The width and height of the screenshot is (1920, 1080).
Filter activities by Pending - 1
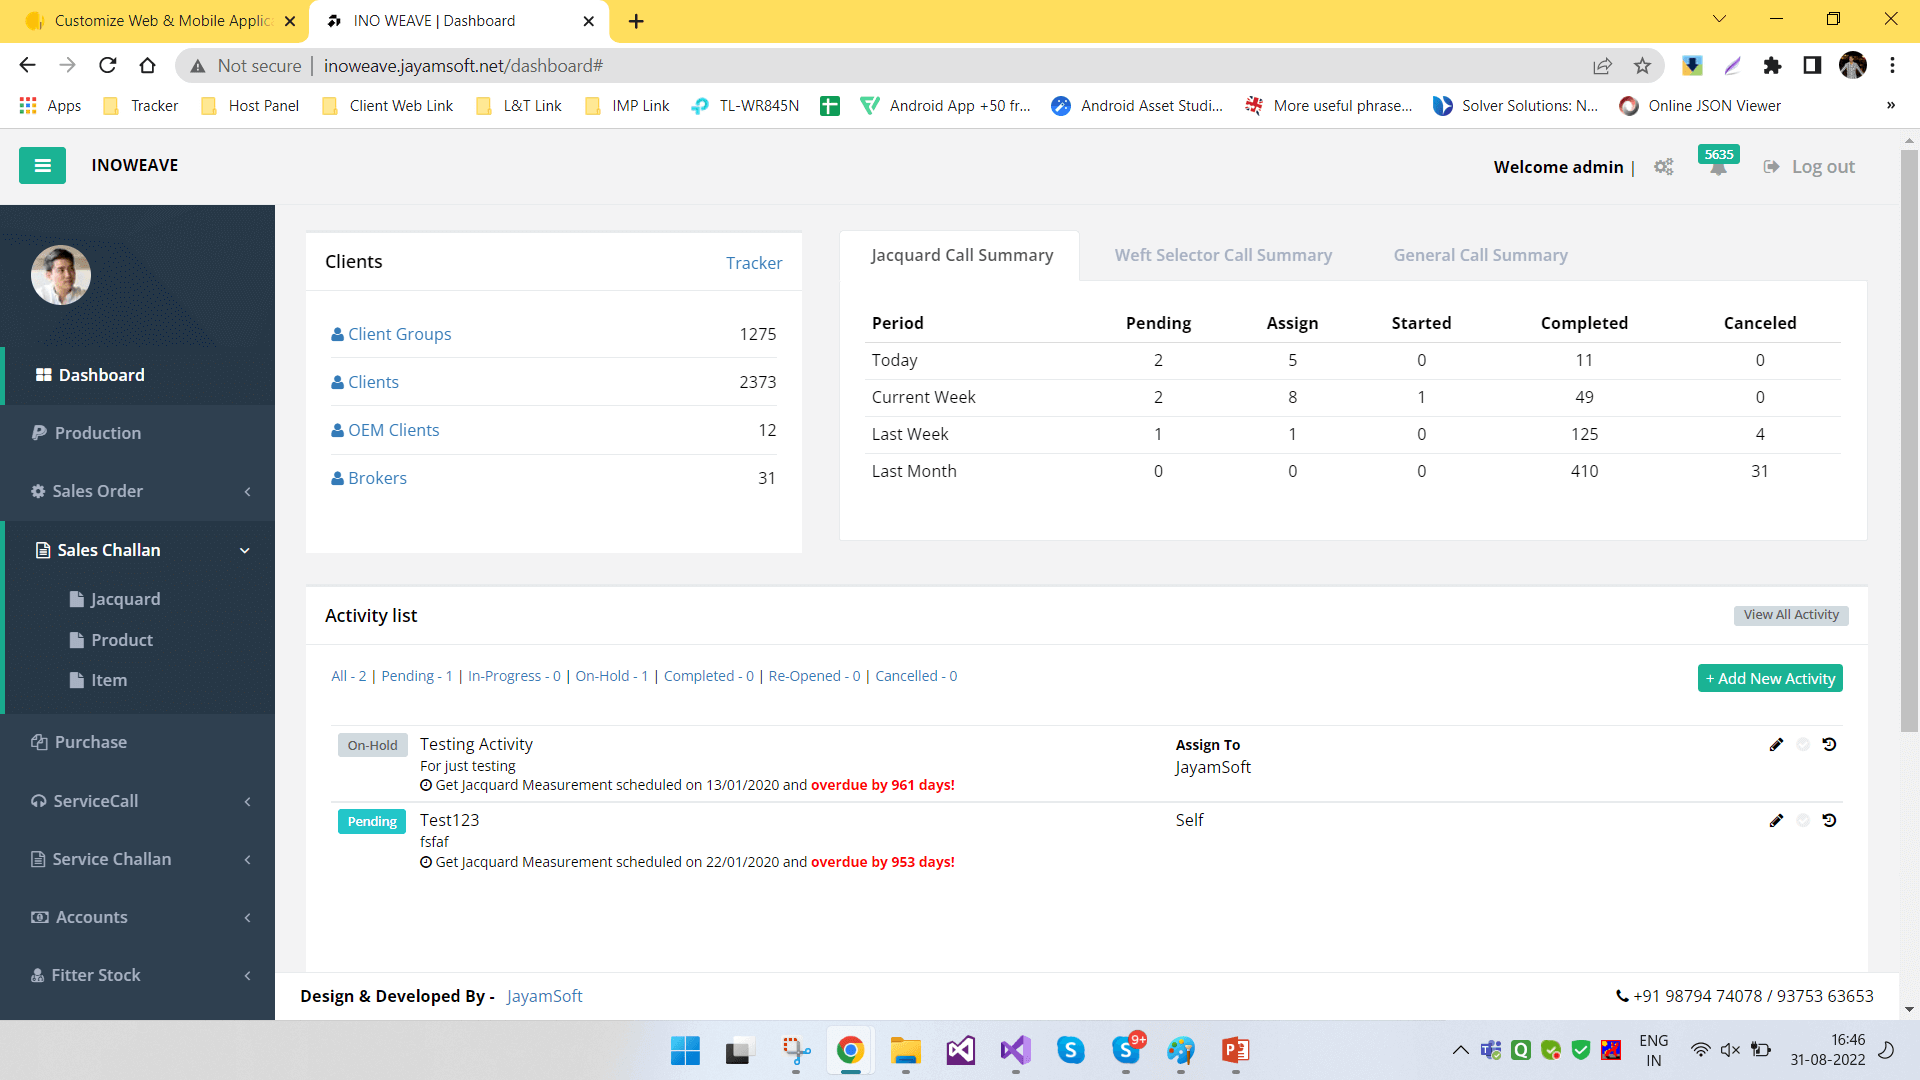(417, 676)
